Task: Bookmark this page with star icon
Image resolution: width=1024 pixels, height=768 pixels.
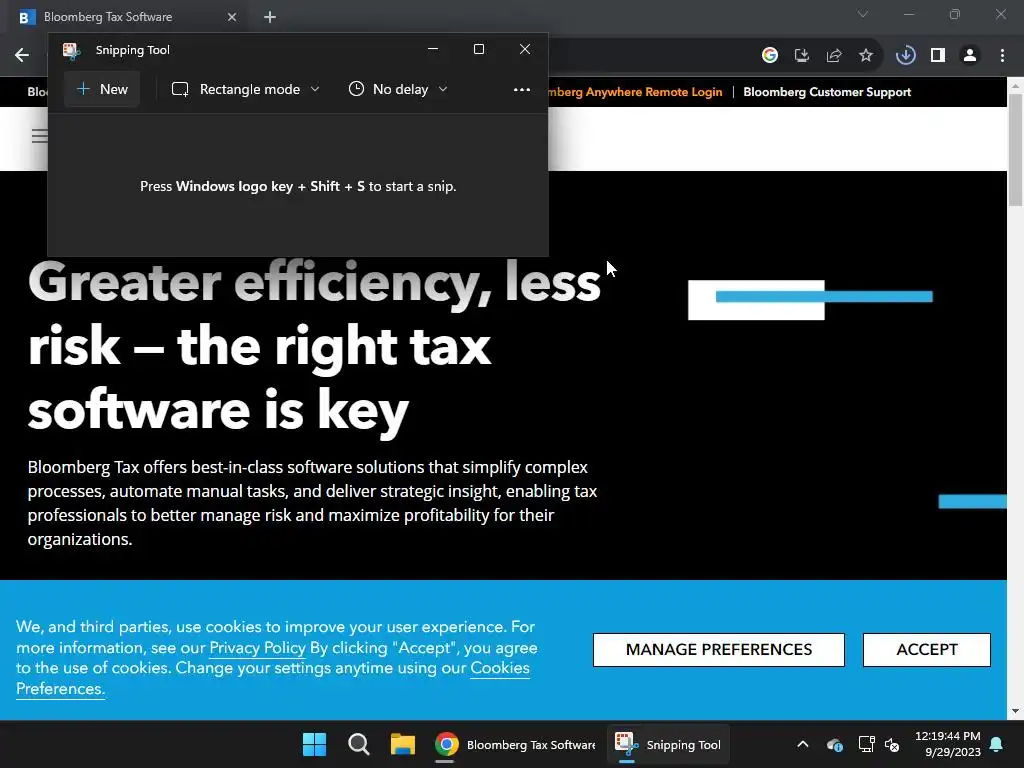Action: 866,56
